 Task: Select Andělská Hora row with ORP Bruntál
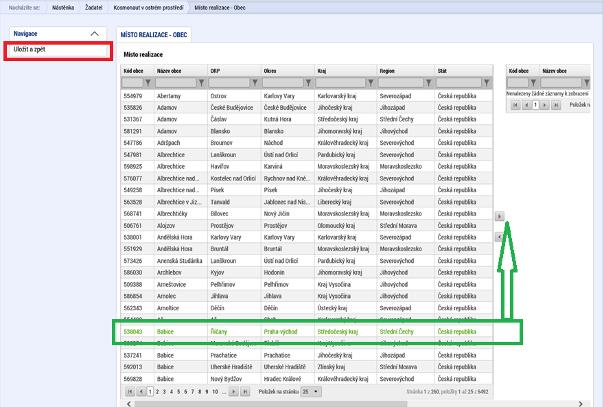(307, 249)
